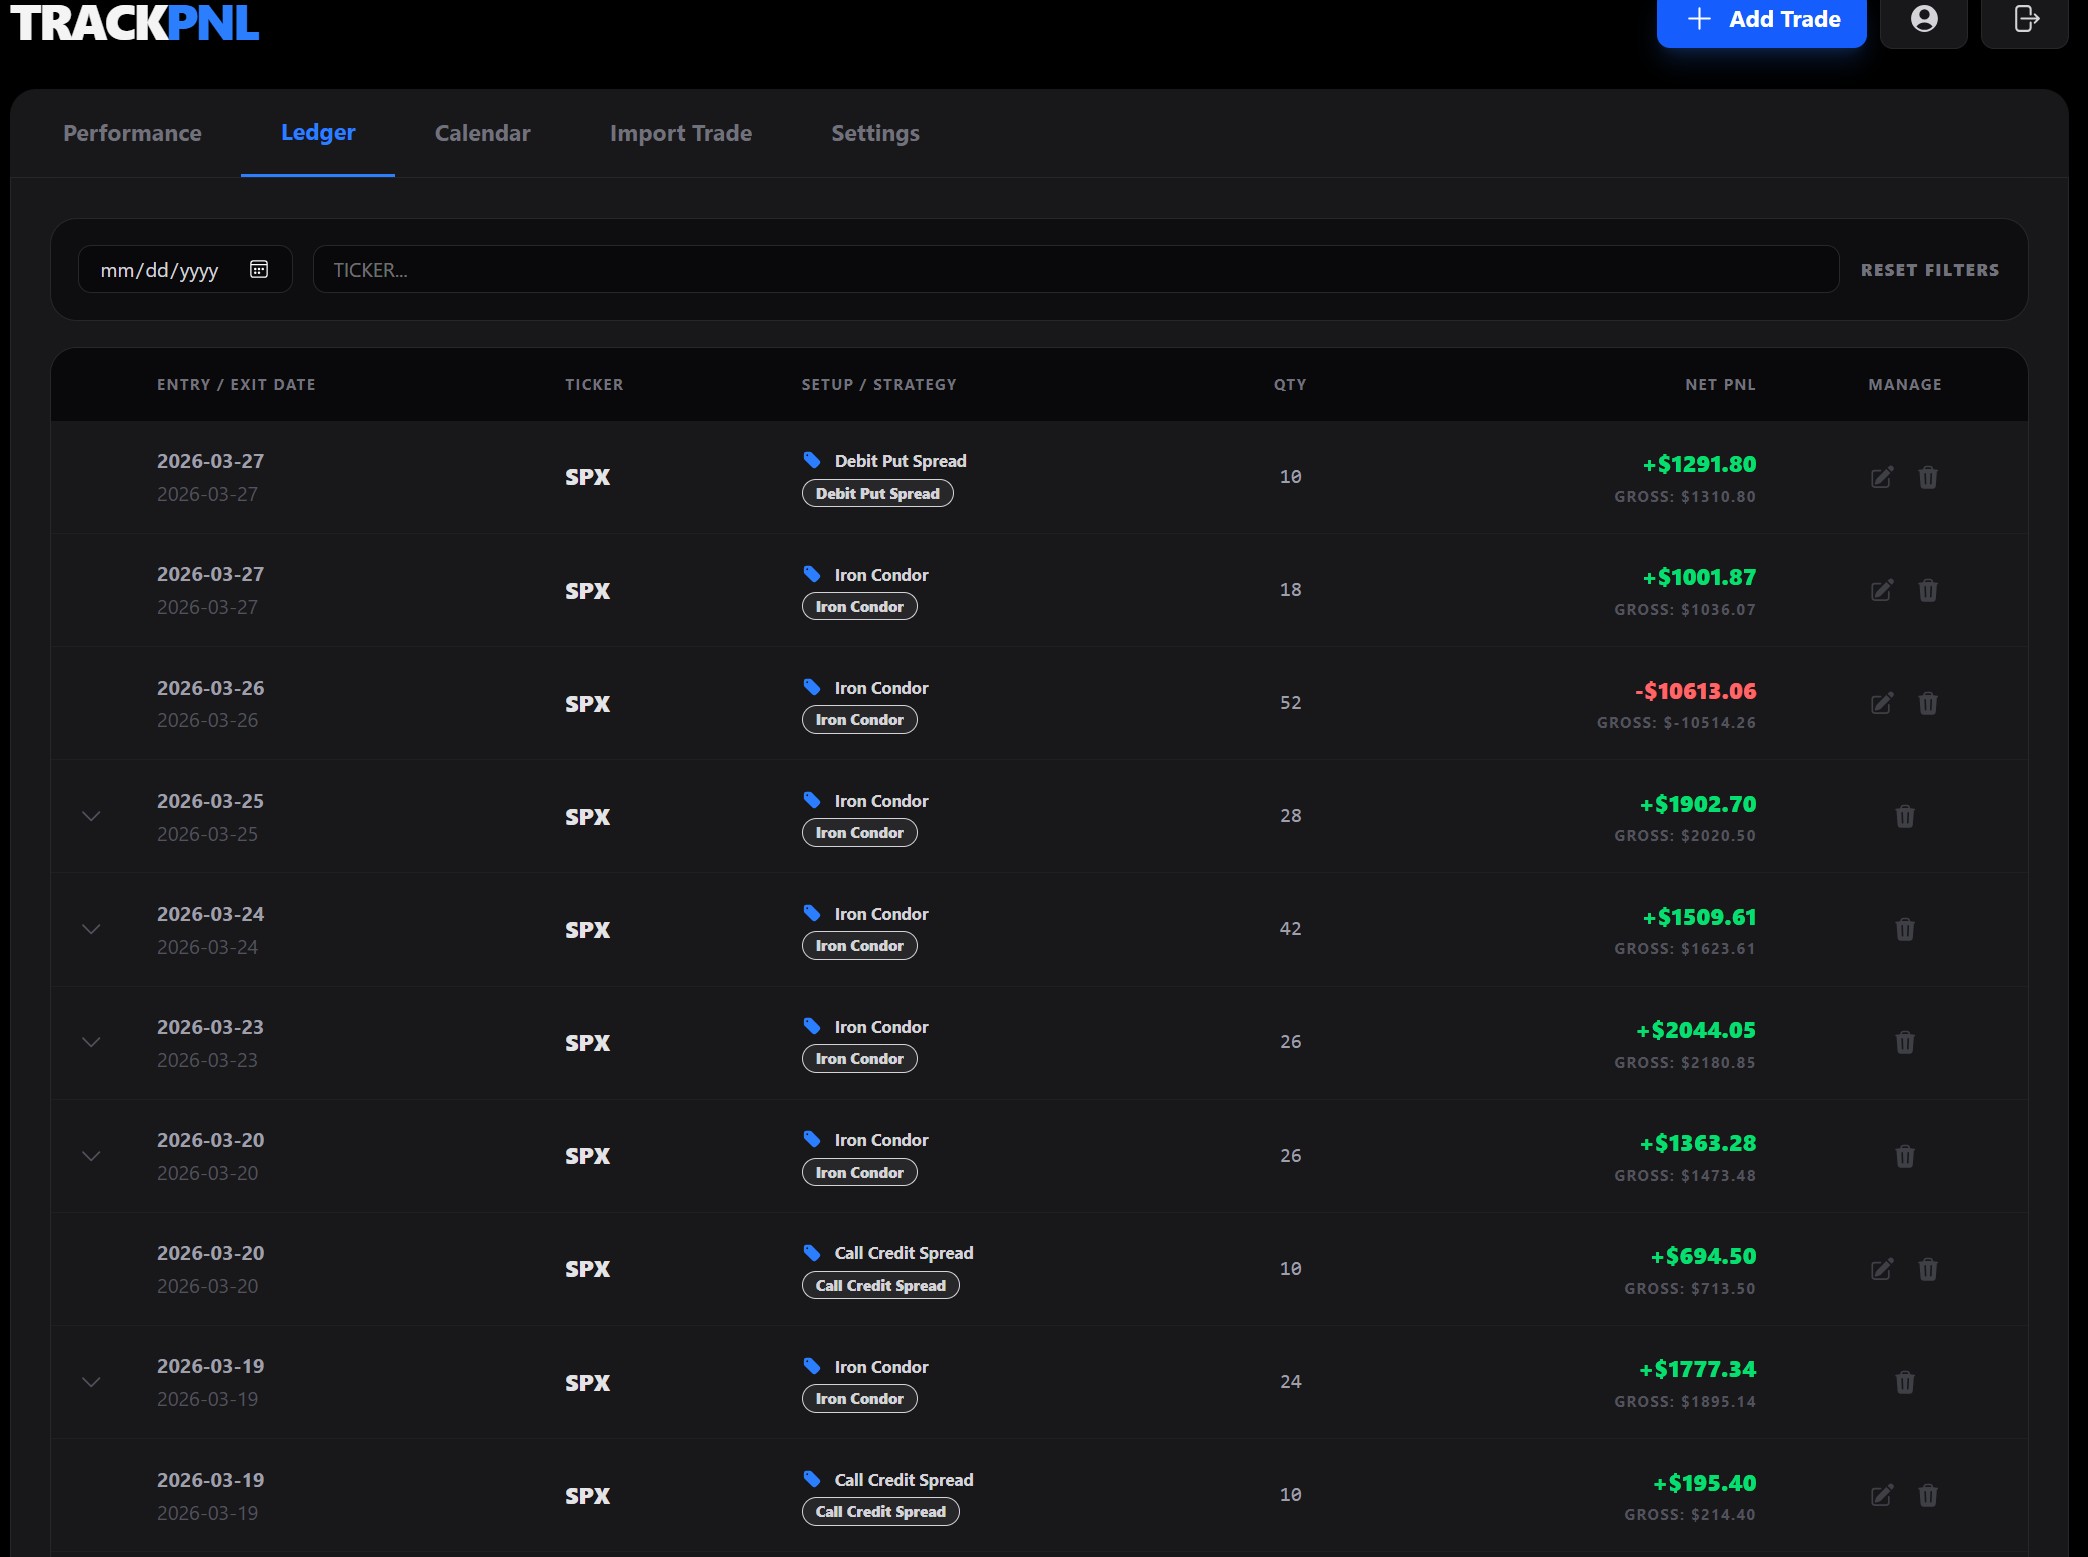Image resolution: width=2088 pixels, height=1557 pixels.
Task: Click the user profile icon in the top bar
Action: pyautogui.click(x=1923, y=19)
